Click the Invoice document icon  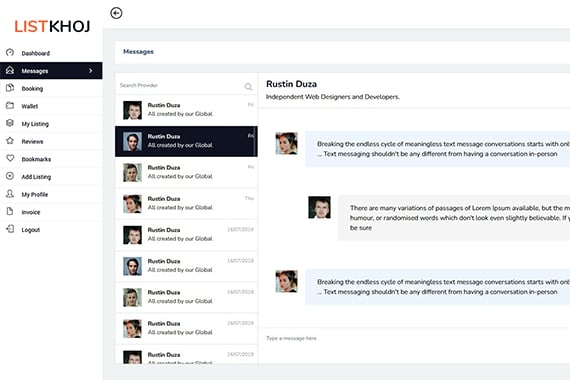coord(10,211)
